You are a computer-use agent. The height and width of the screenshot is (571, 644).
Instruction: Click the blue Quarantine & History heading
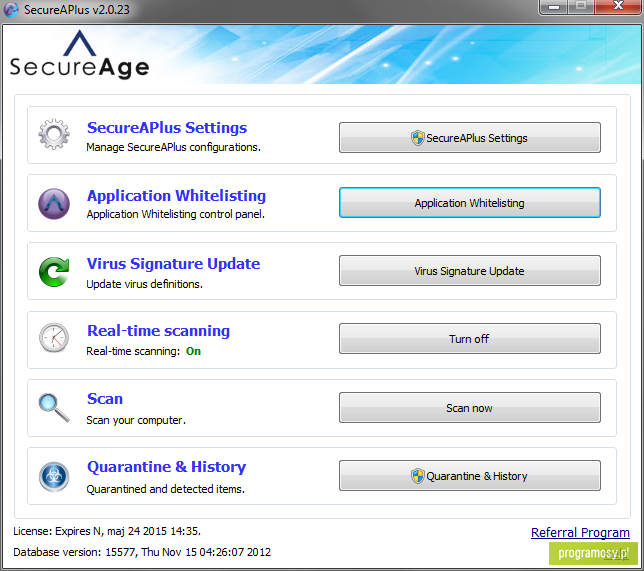point(166,467)
